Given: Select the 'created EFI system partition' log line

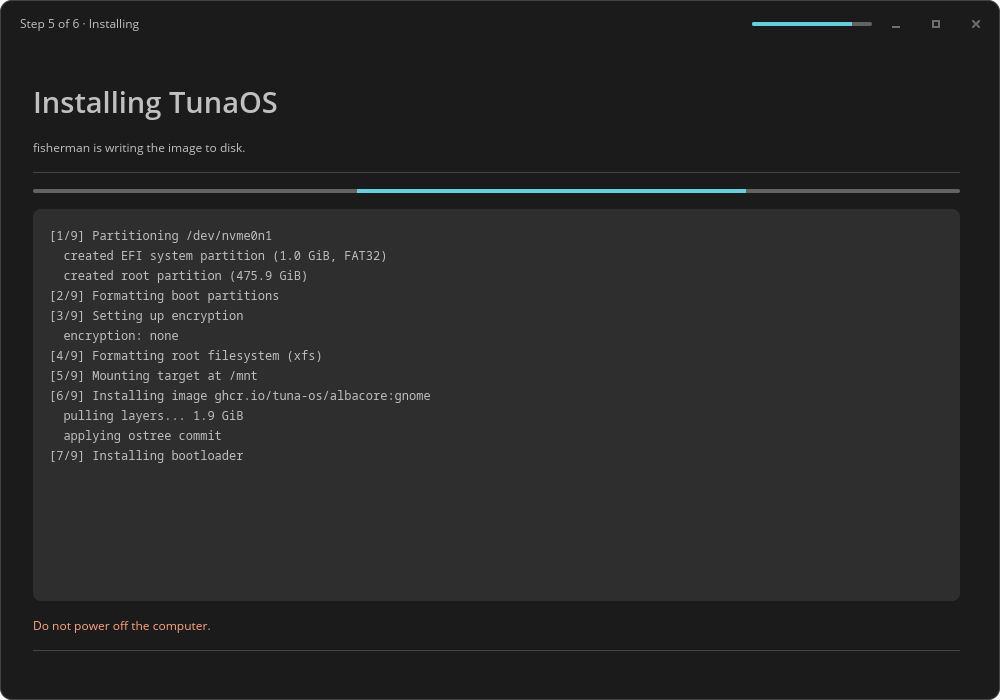Looking at the screenshot, I should tap(225, 256).
